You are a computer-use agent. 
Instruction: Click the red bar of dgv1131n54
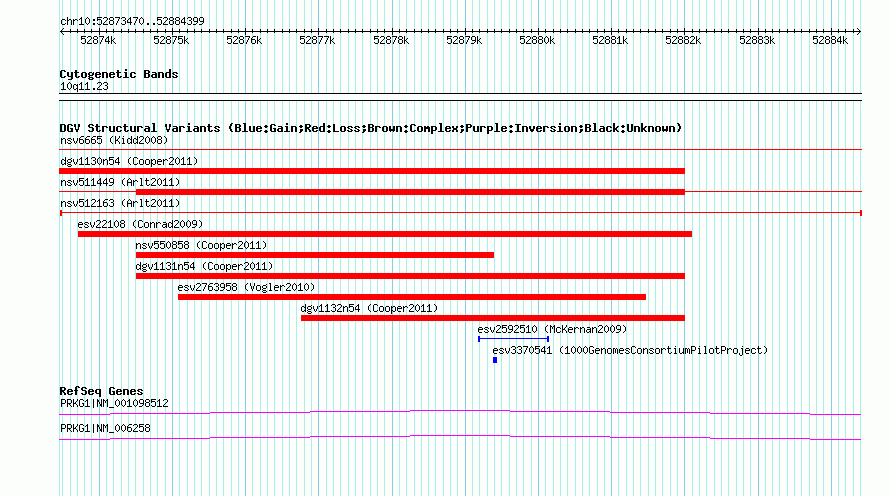pyautogui.click(x=410, y=276)
